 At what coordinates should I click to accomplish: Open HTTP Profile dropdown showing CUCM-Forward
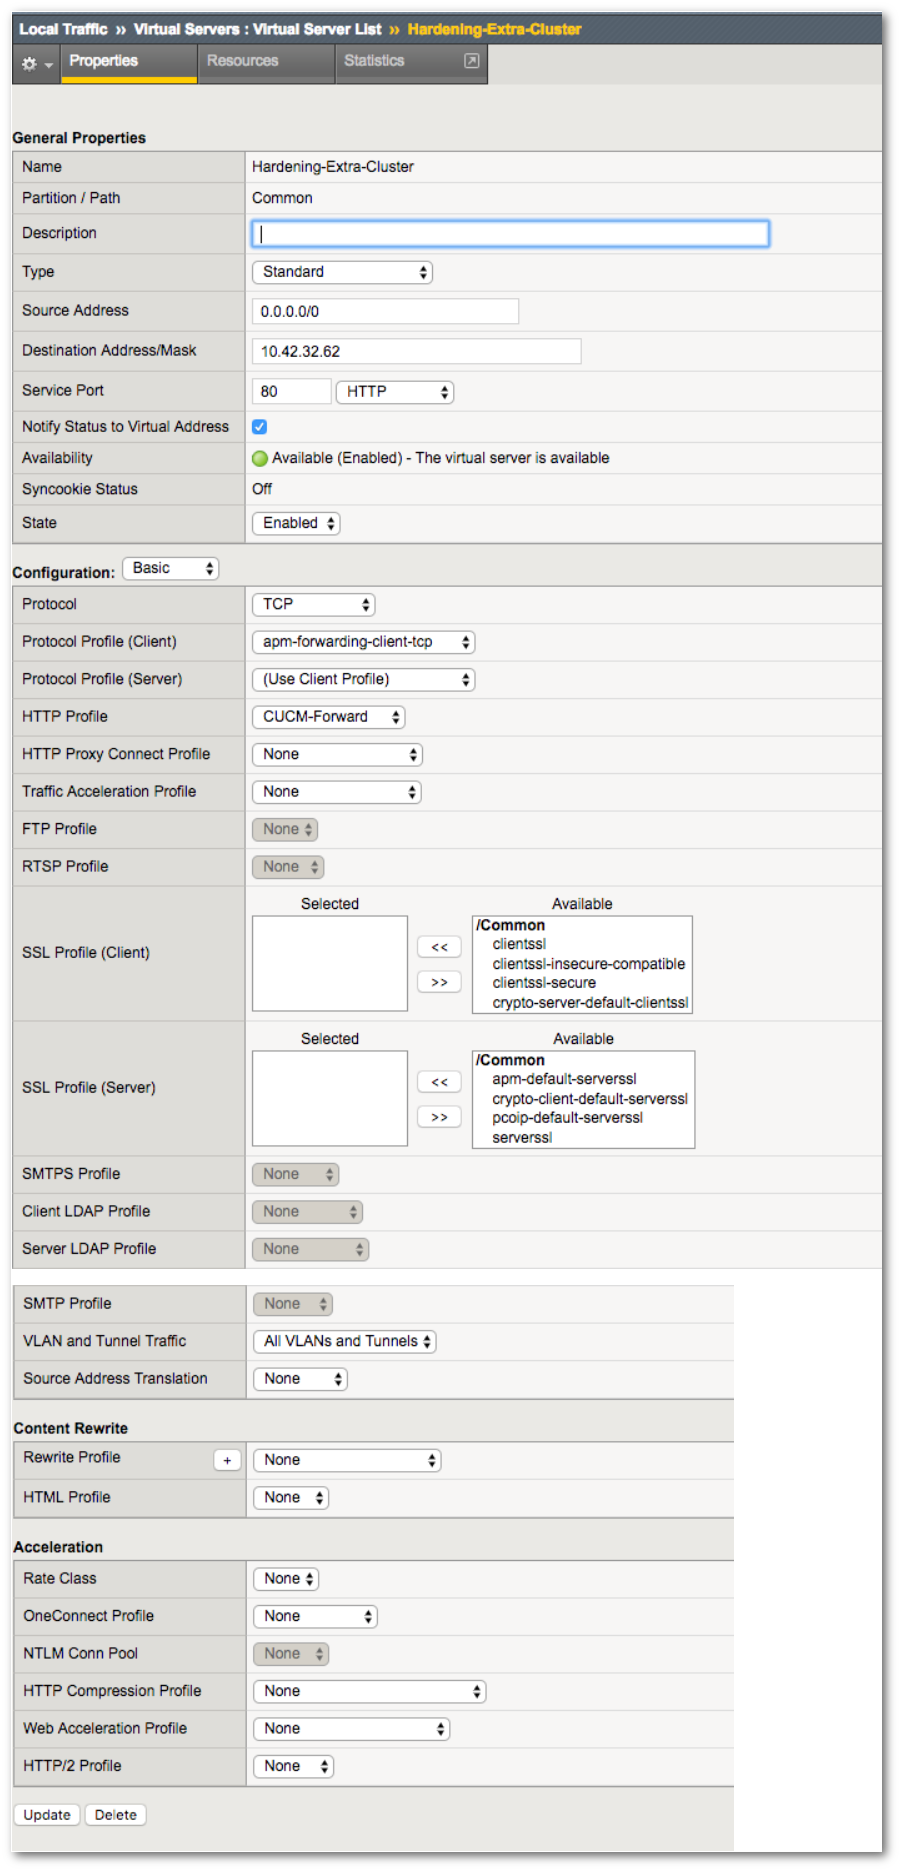click(328, 717)
